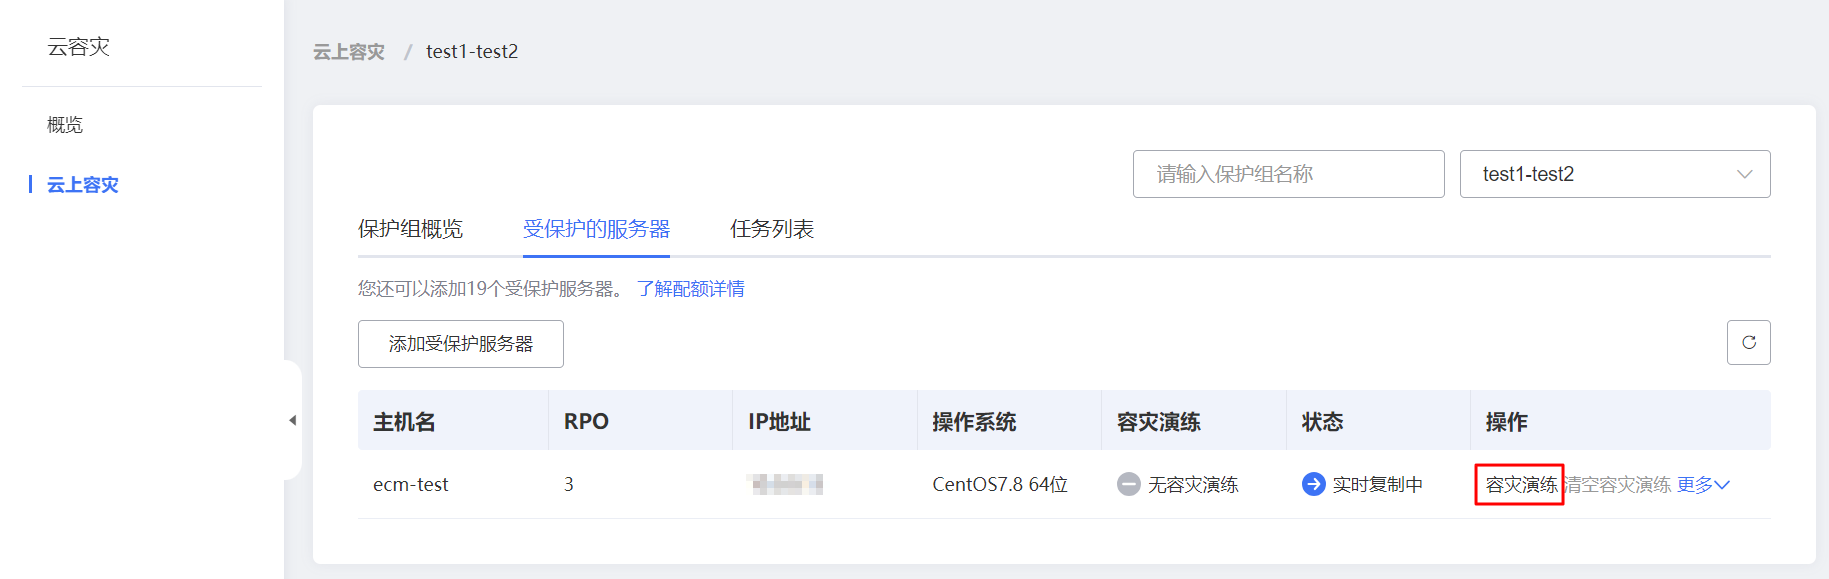The width and height of the screenshot is (1829, 579).
Task: Switch to the 保护组概览 tab
Action: [x=410, y=229]
